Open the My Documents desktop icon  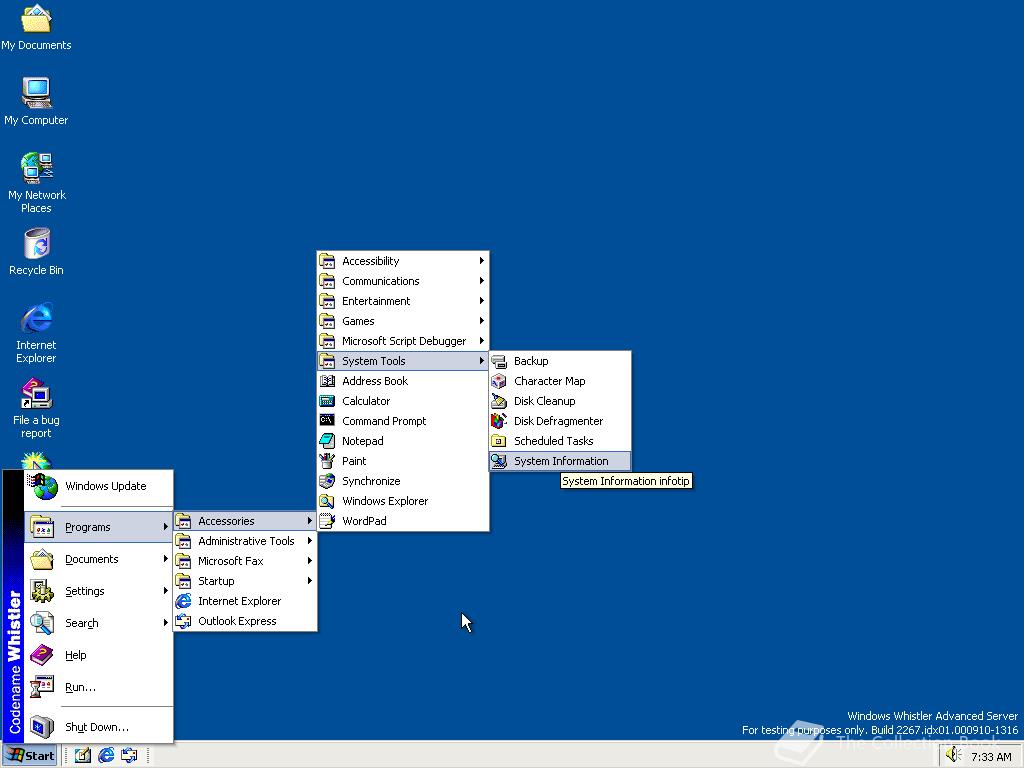pyautogui.click(x=36, y=27)
